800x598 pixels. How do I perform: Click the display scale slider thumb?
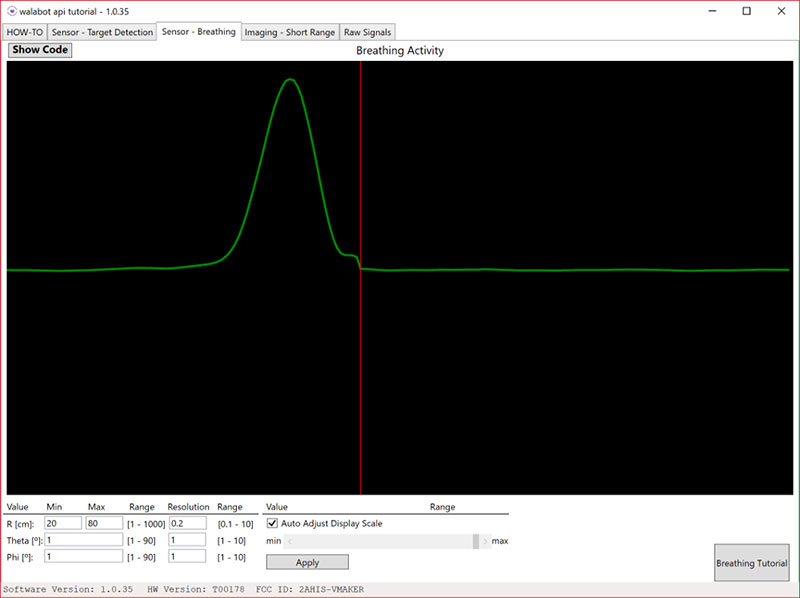point(476,541)
